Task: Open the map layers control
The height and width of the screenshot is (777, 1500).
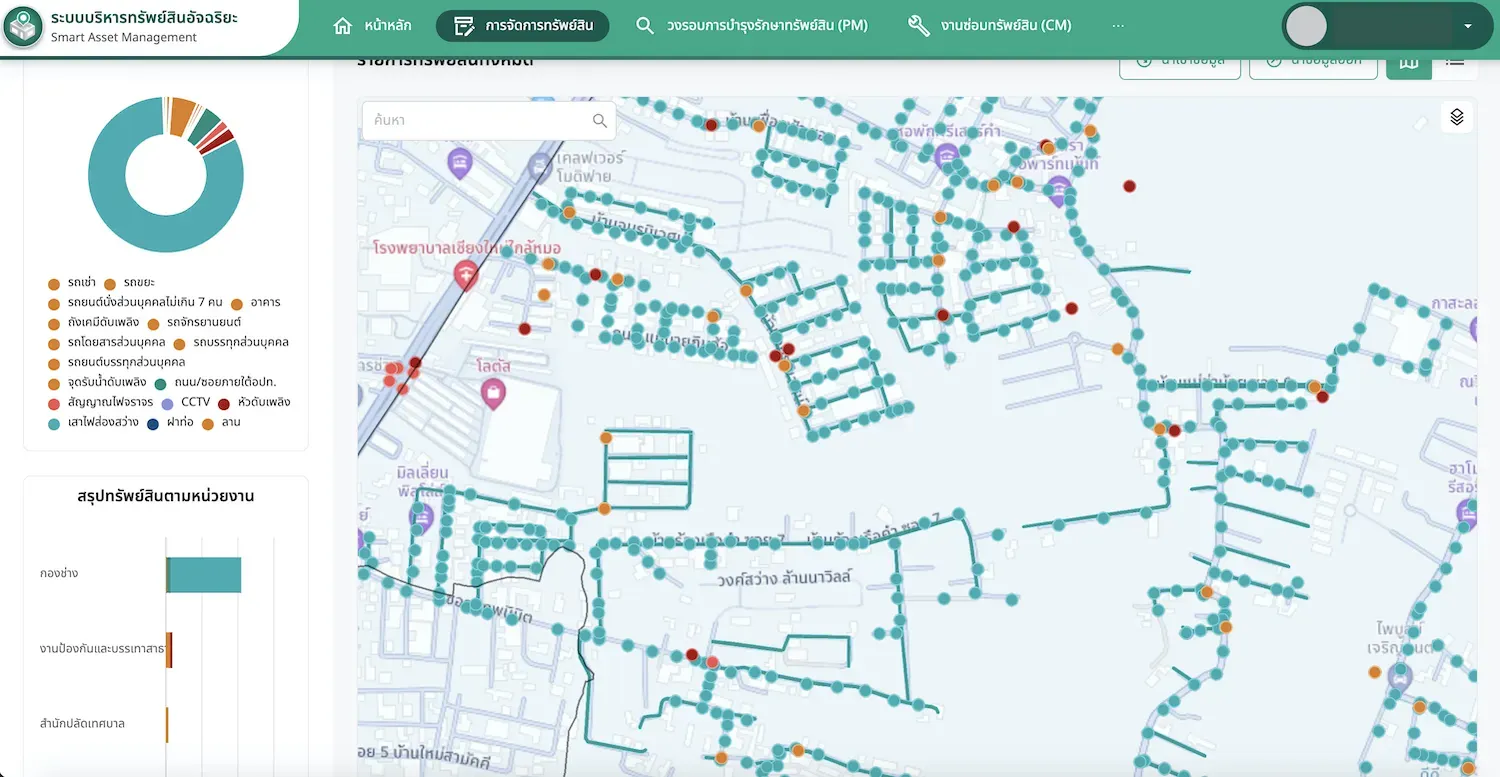Action: 1456,117
